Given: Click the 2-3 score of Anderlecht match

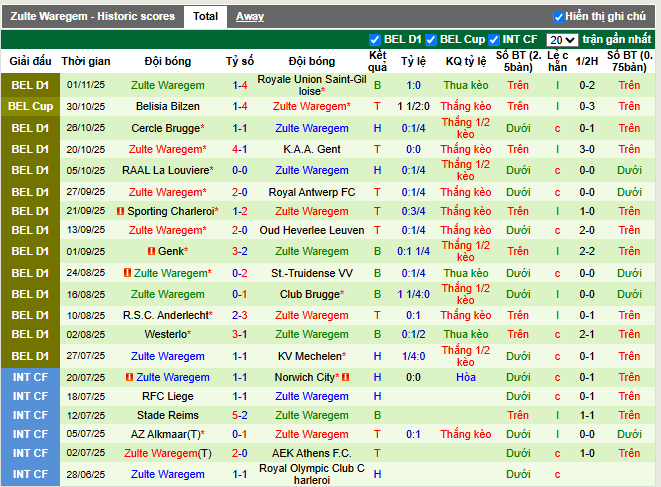Looking at the screenshot, I should pos(240,315).
